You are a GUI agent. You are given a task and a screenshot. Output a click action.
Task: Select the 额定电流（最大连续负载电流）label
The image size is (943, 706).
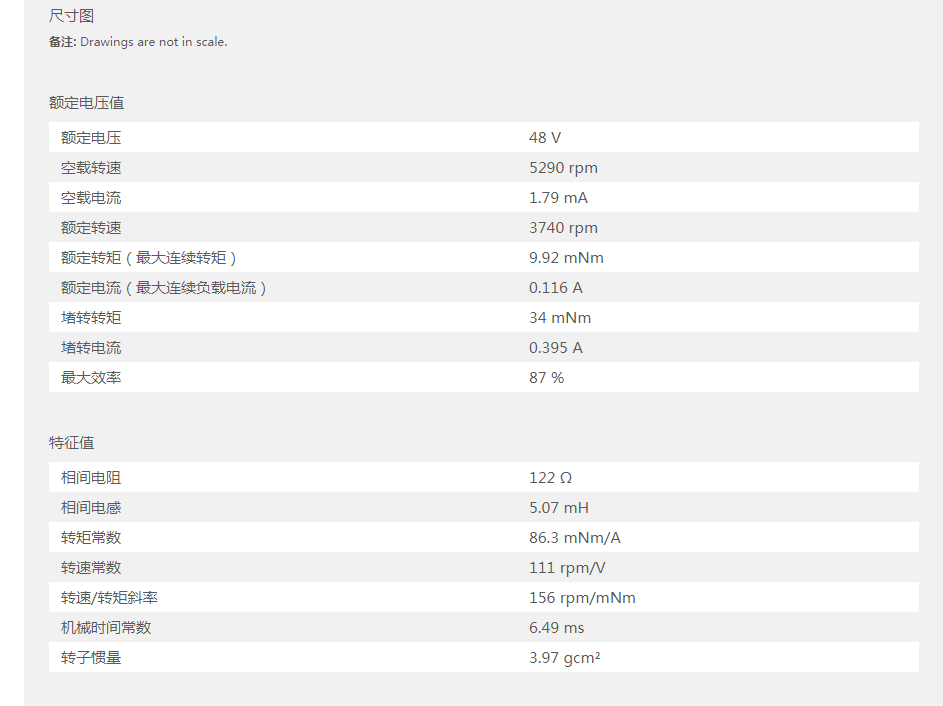coord(164,288)
